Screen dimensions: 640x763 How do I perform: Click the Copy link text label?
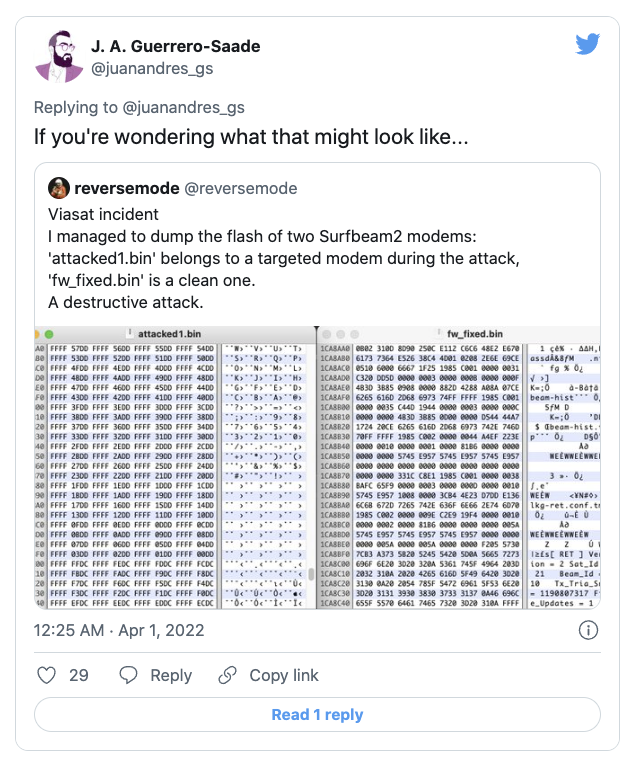(284, 676)
